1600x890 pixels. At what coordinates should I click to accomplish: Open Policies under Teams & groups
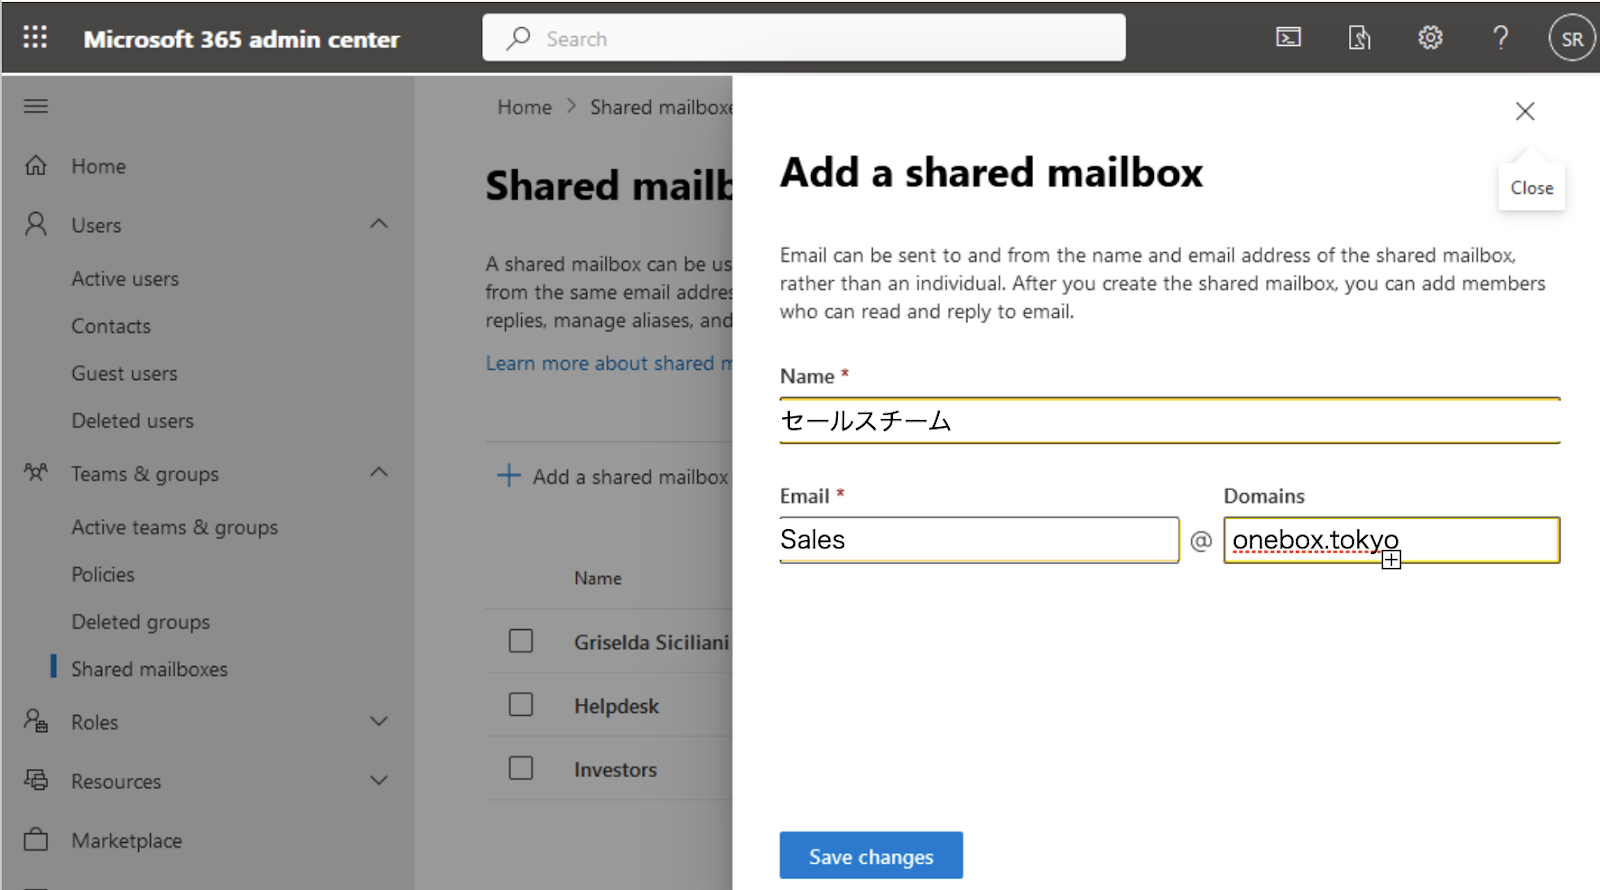(103, 574)
